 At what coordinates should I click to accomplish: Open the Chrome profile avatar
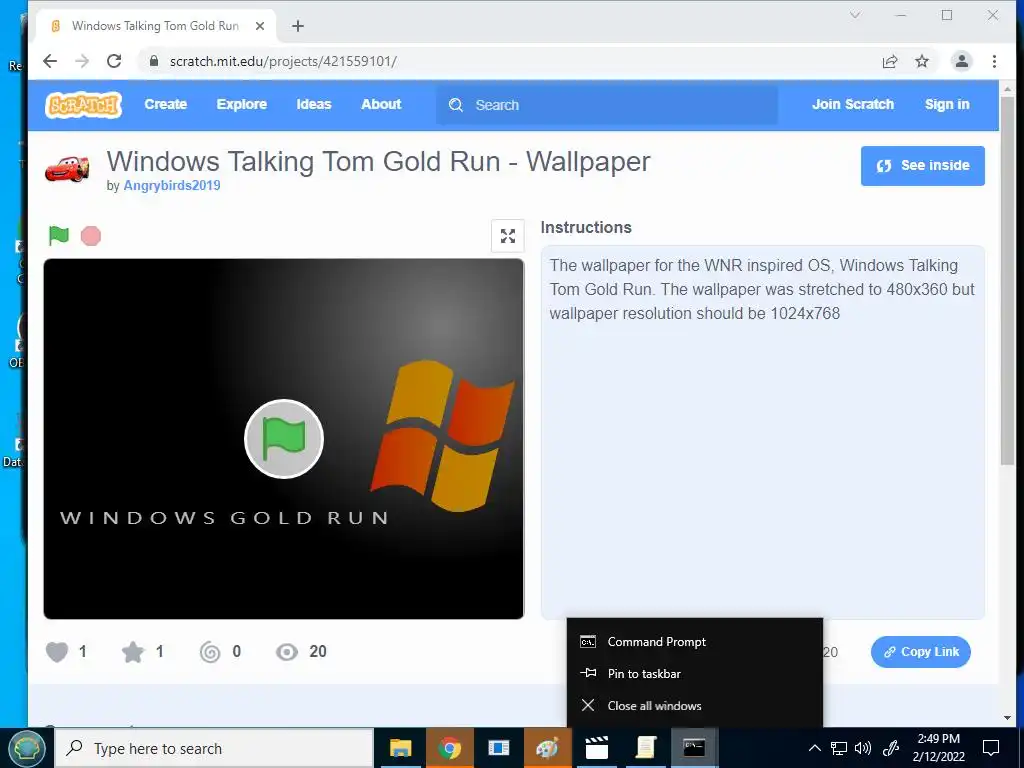[x=961, y=61]
